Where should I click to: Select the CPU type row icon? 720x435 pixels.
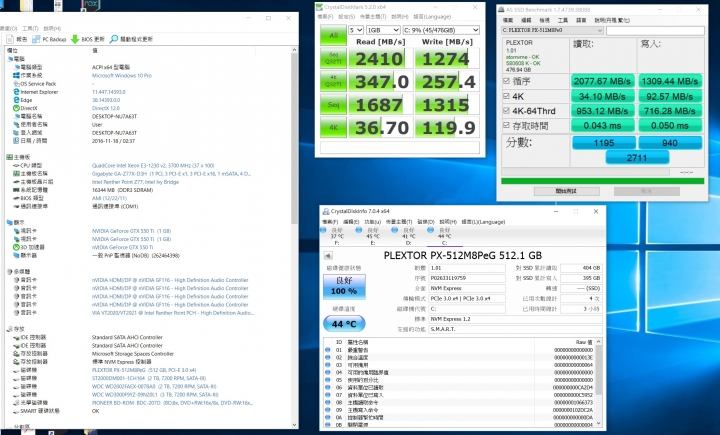coord(16,165)
